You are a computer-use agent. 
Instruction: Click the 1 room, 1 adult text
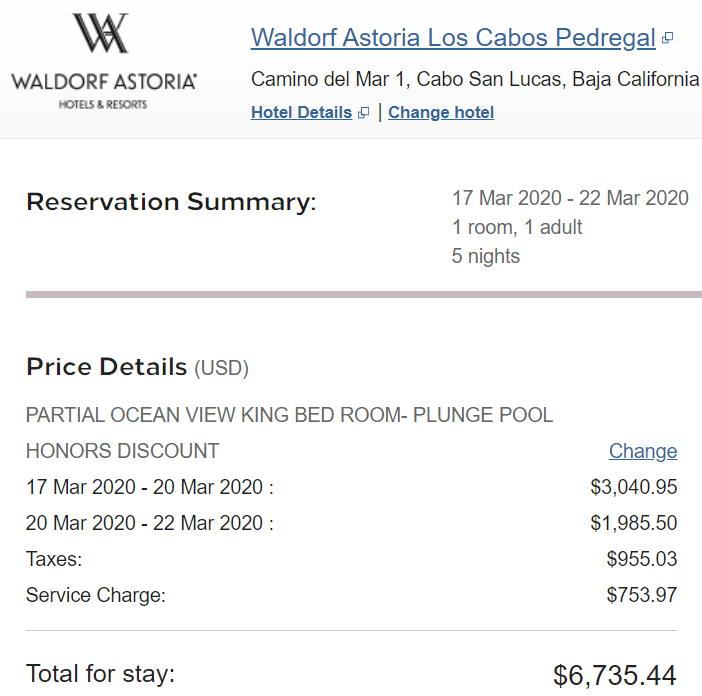coord(517,227)
